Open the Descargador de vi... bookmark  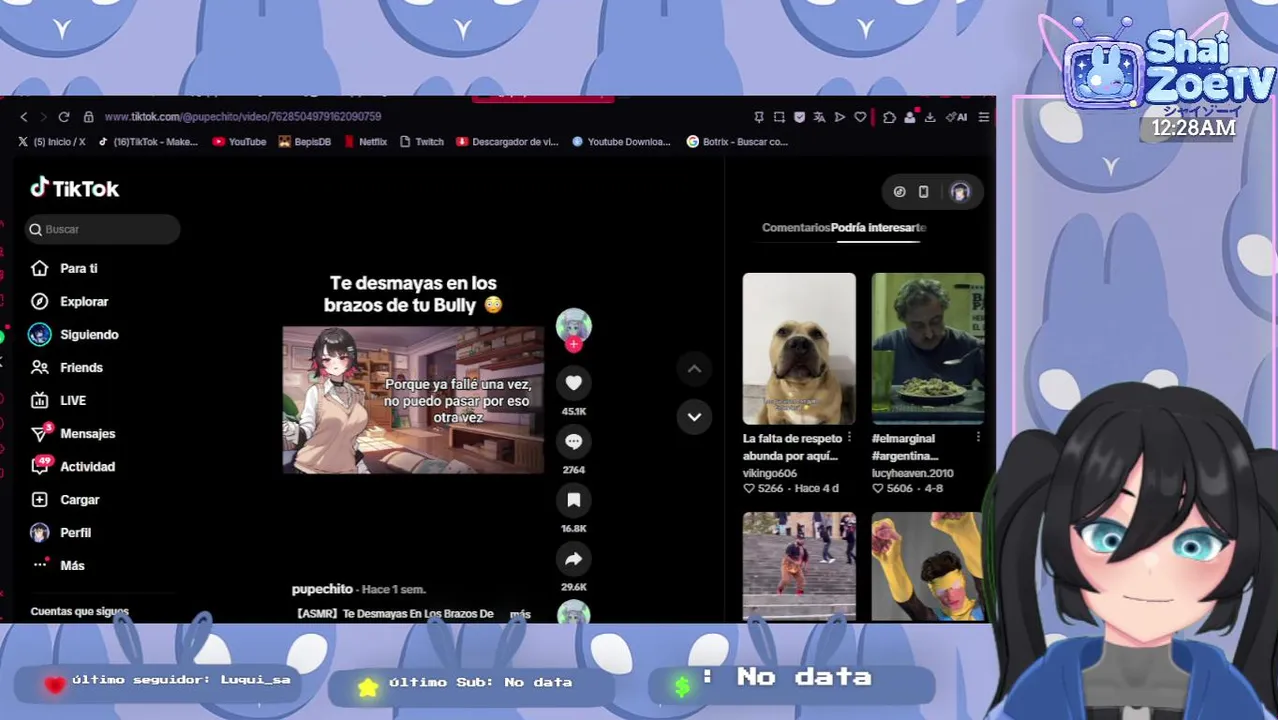click(x=507, y=142)
